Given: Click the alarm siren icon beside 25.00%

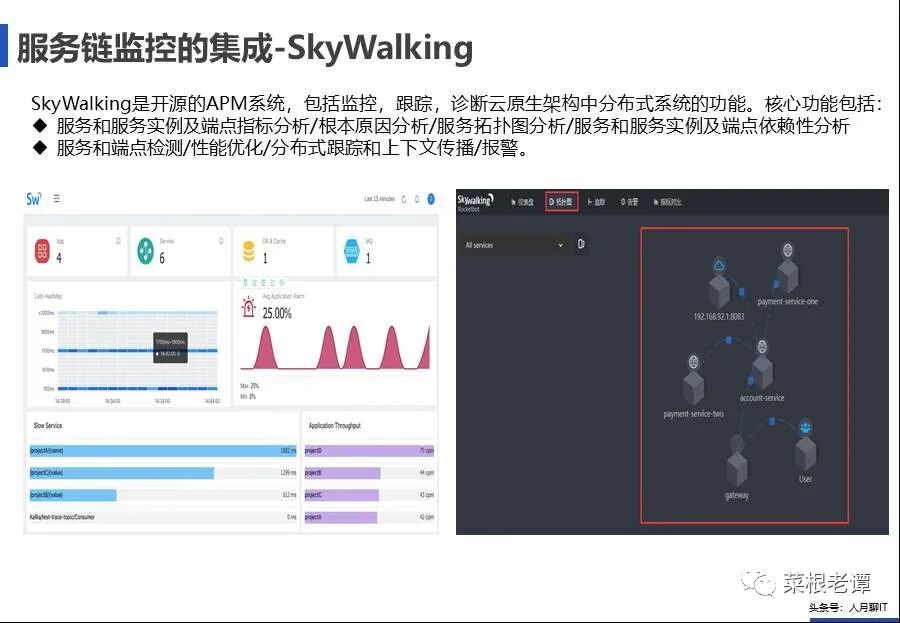Looking at the screenshot, I should (x=249, y=307).
